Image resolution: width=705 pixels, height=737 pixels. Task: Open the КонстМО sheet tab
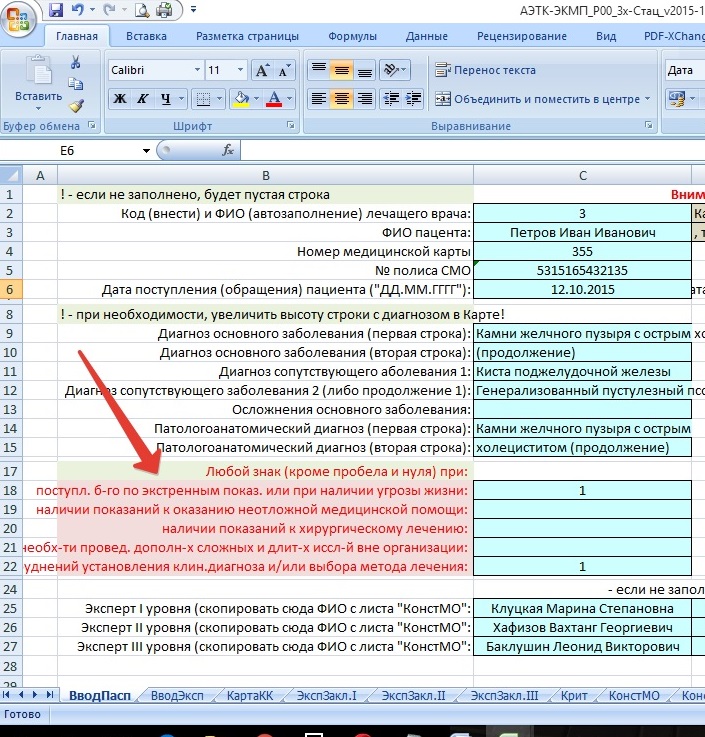634,695
